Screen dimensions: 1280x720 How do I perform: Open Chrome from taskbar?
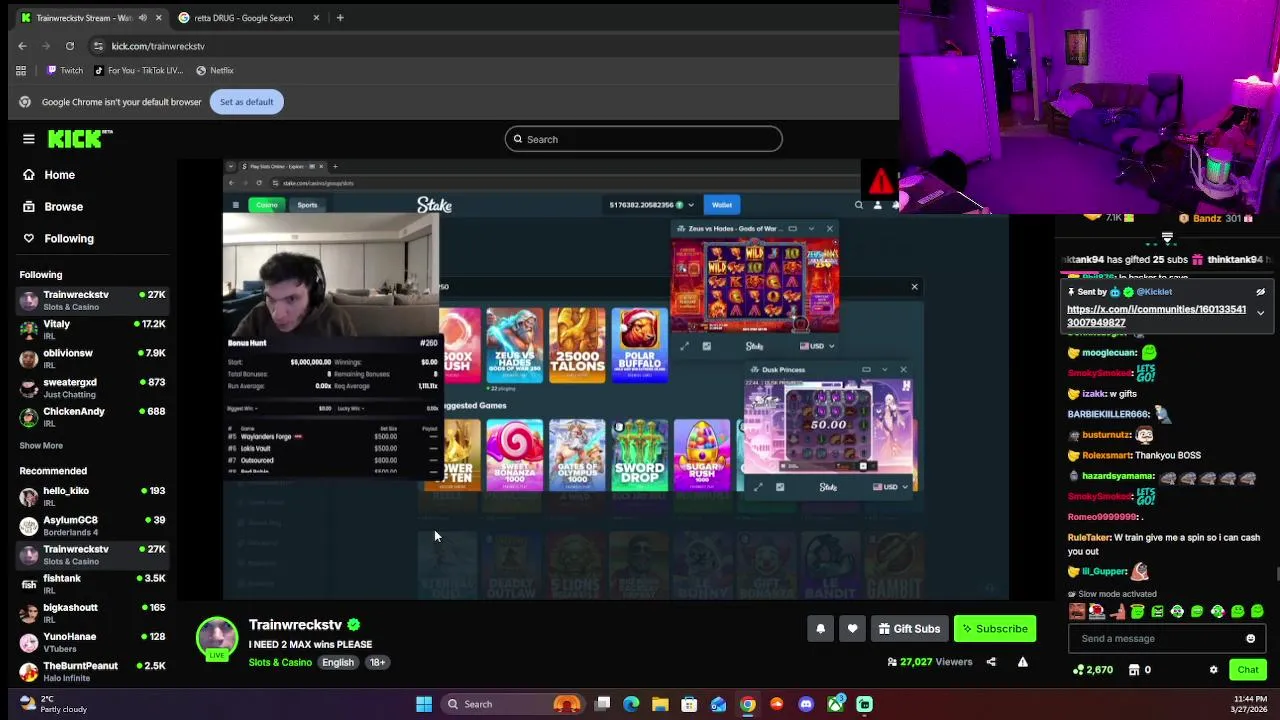click(x=747, y=705)
